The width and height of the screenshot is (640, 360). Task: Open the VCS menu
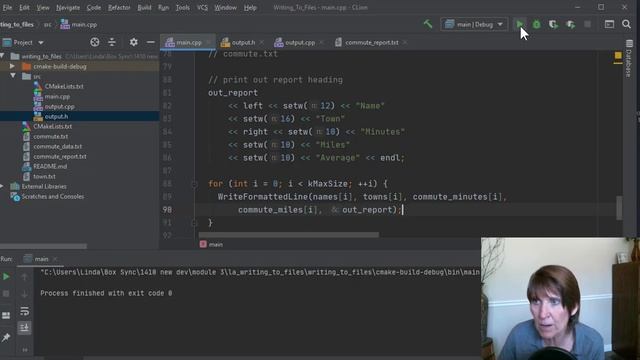202,7
